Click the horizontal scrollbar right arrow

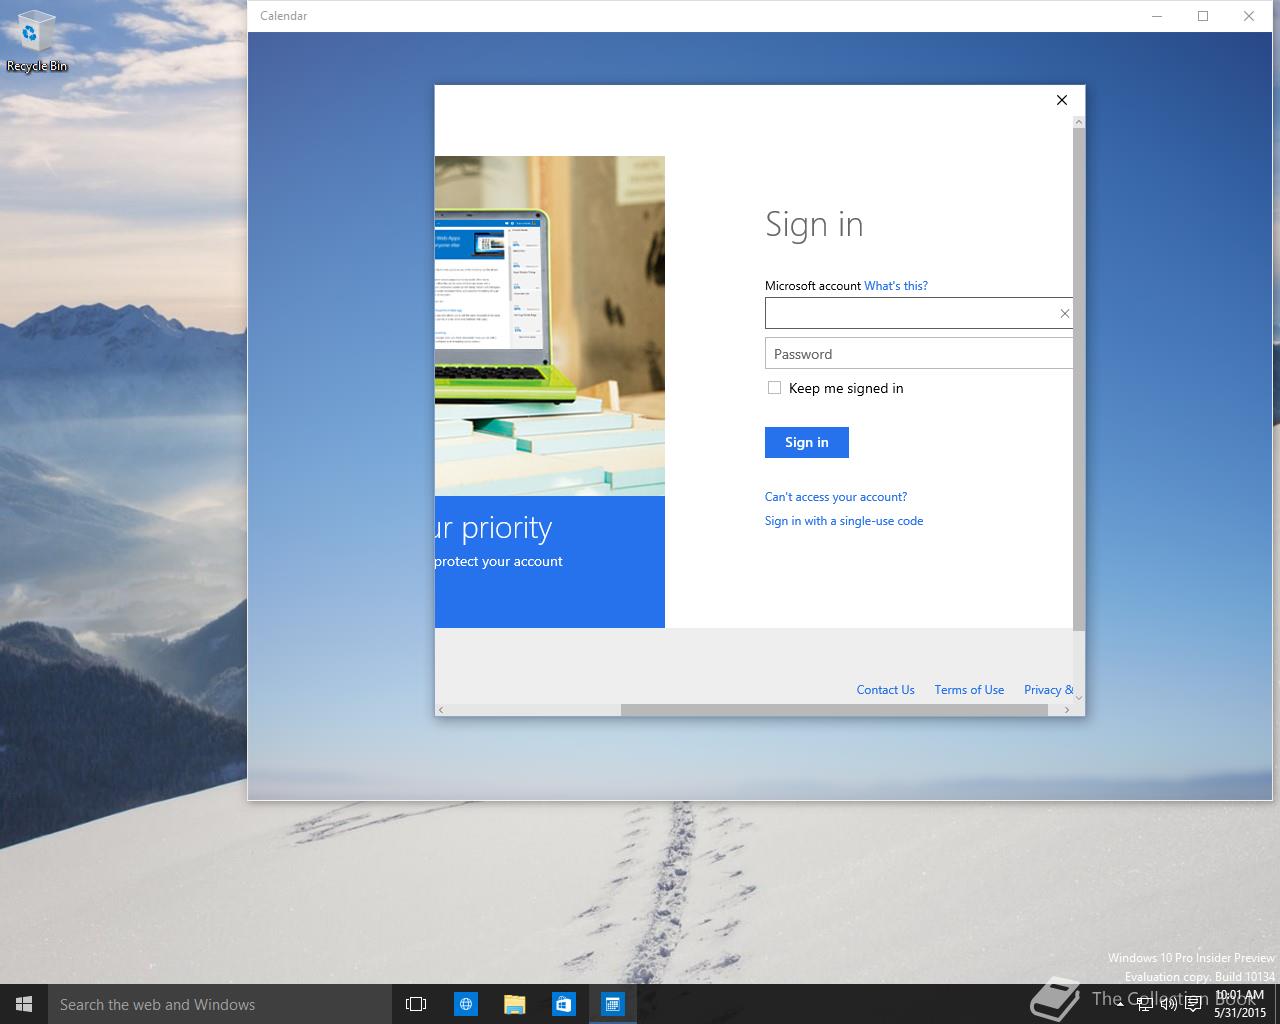pyautogui.click(x=1067, y=710)
